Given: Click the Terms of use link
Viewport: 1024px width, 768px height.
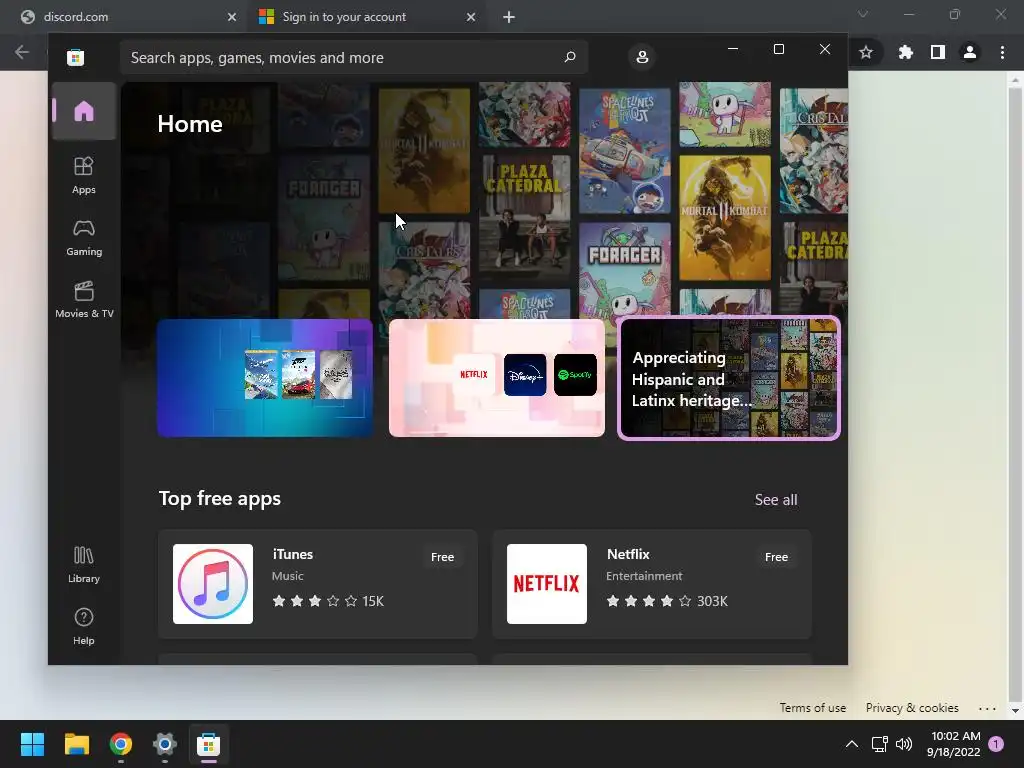Looking at the screenshot, I should 812,708.
